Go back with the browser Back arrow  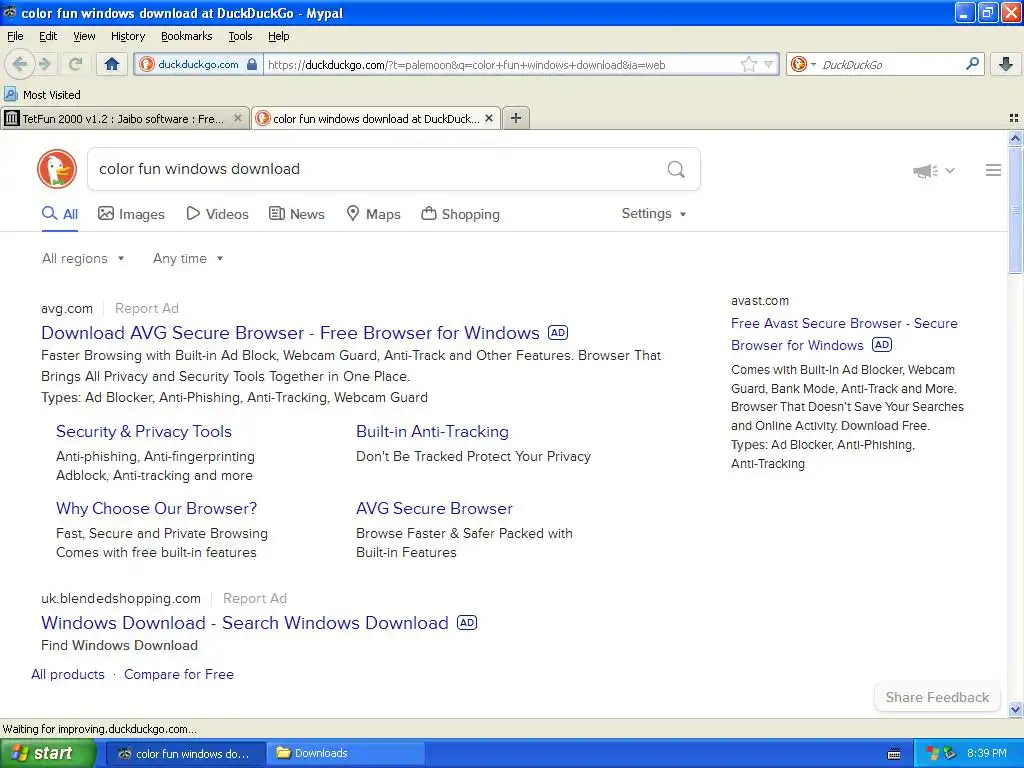19,64
